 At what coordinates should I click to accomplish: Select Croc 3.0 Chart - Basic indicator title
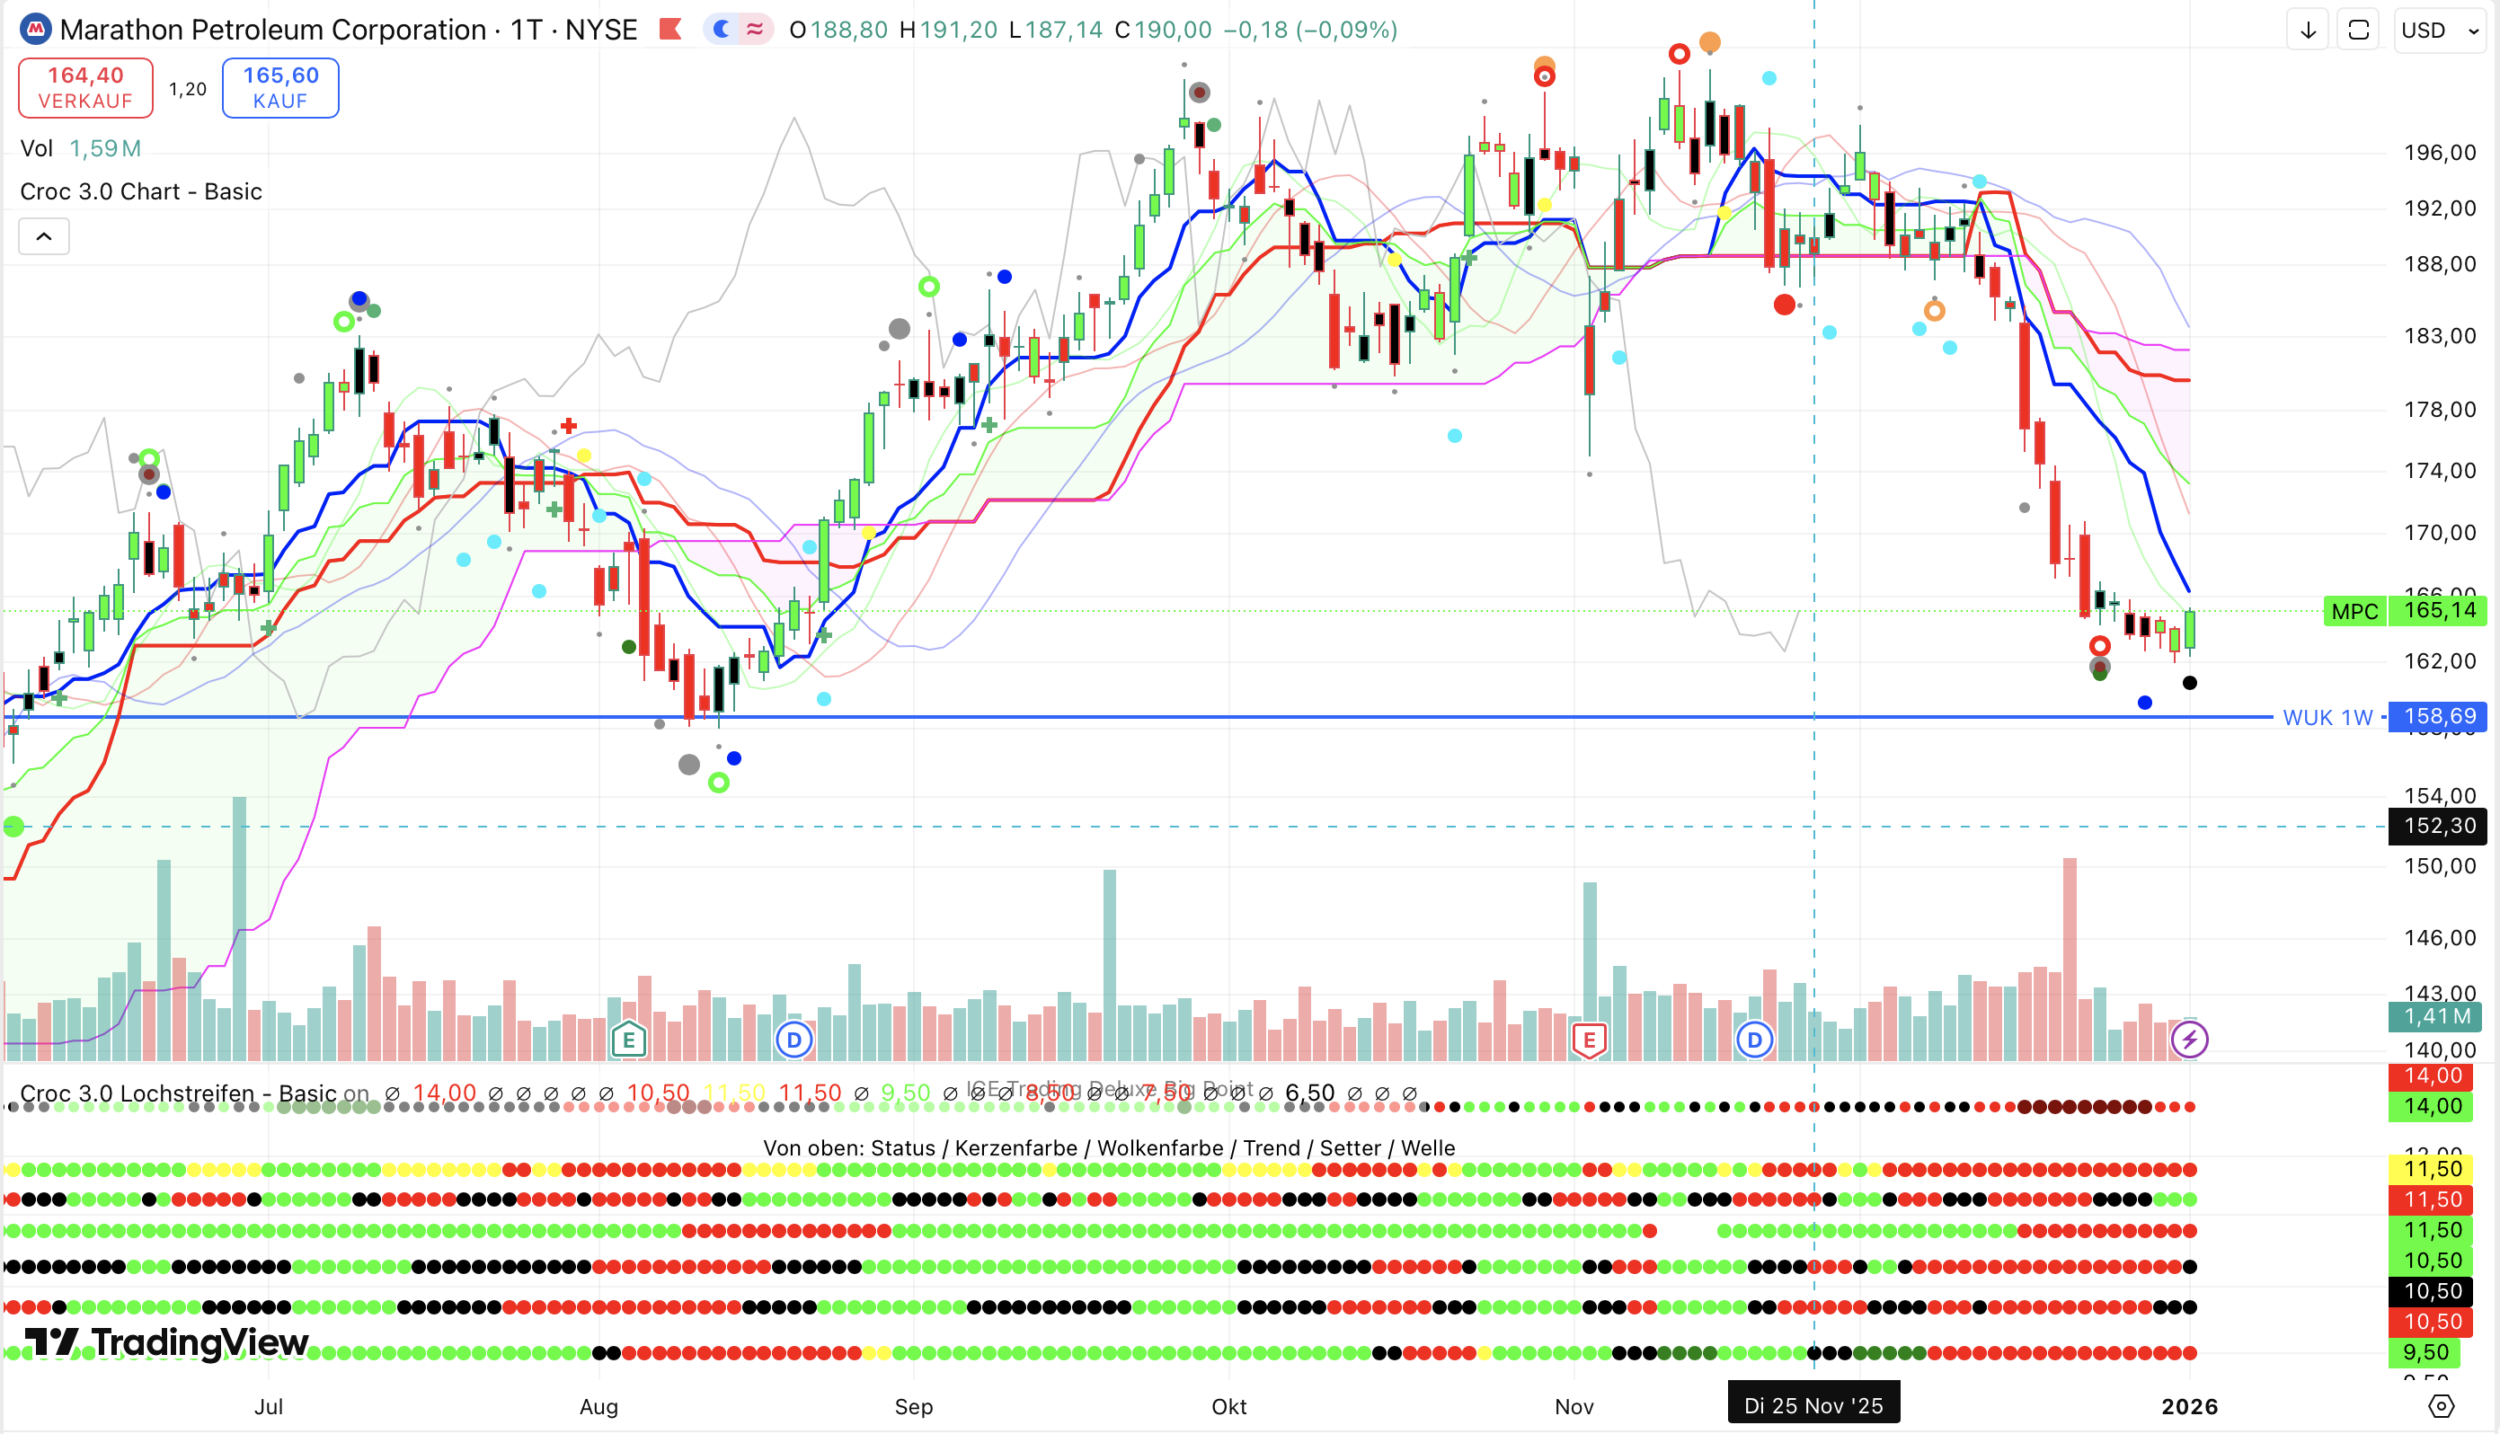tap(141, 192)
